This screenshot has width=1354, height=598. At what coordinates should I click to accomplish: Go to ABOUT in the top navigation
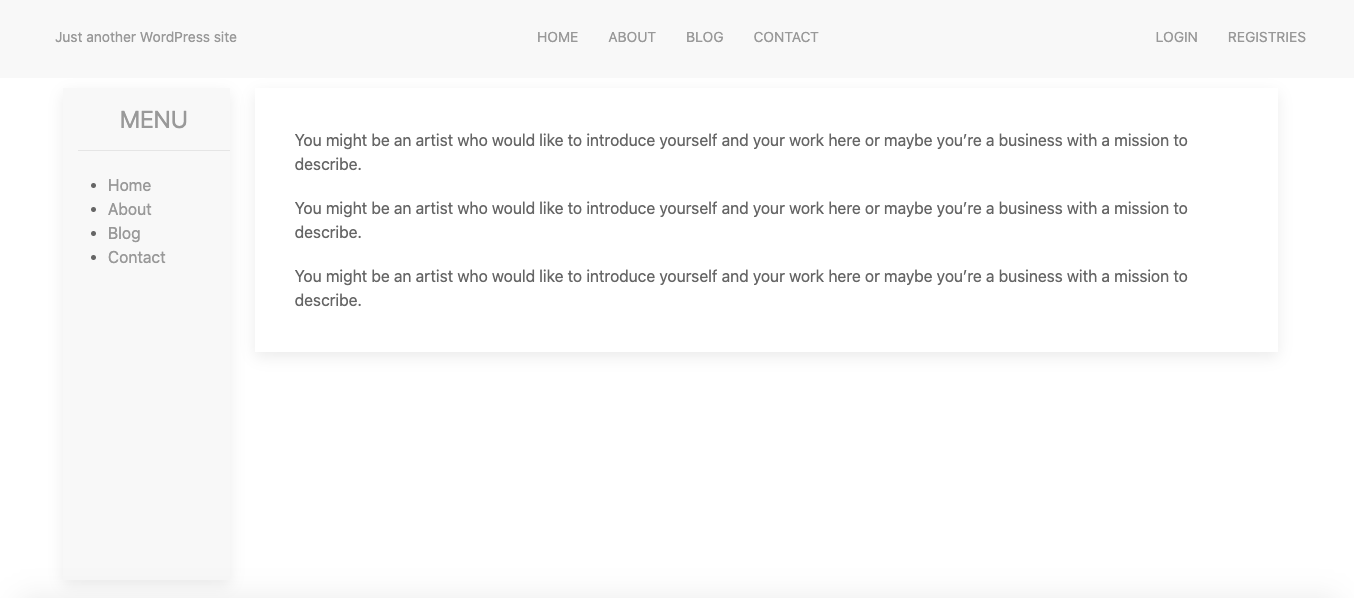pyautogui.click(x=632, y=37)
